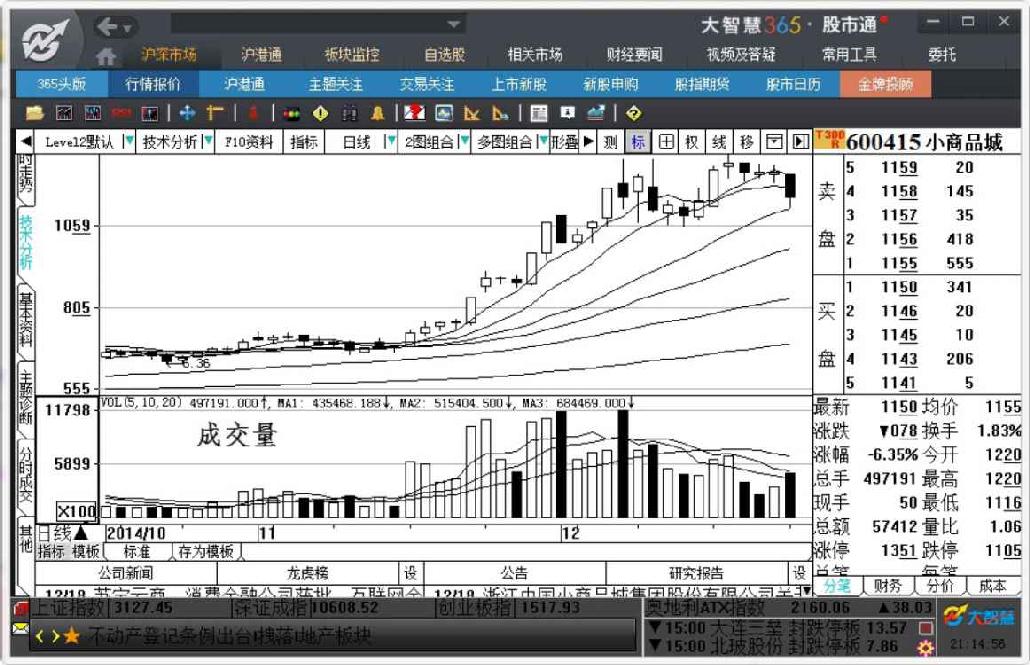Click the F10资料 button
Screen dimensions: 1030x665
pos(248,142)
